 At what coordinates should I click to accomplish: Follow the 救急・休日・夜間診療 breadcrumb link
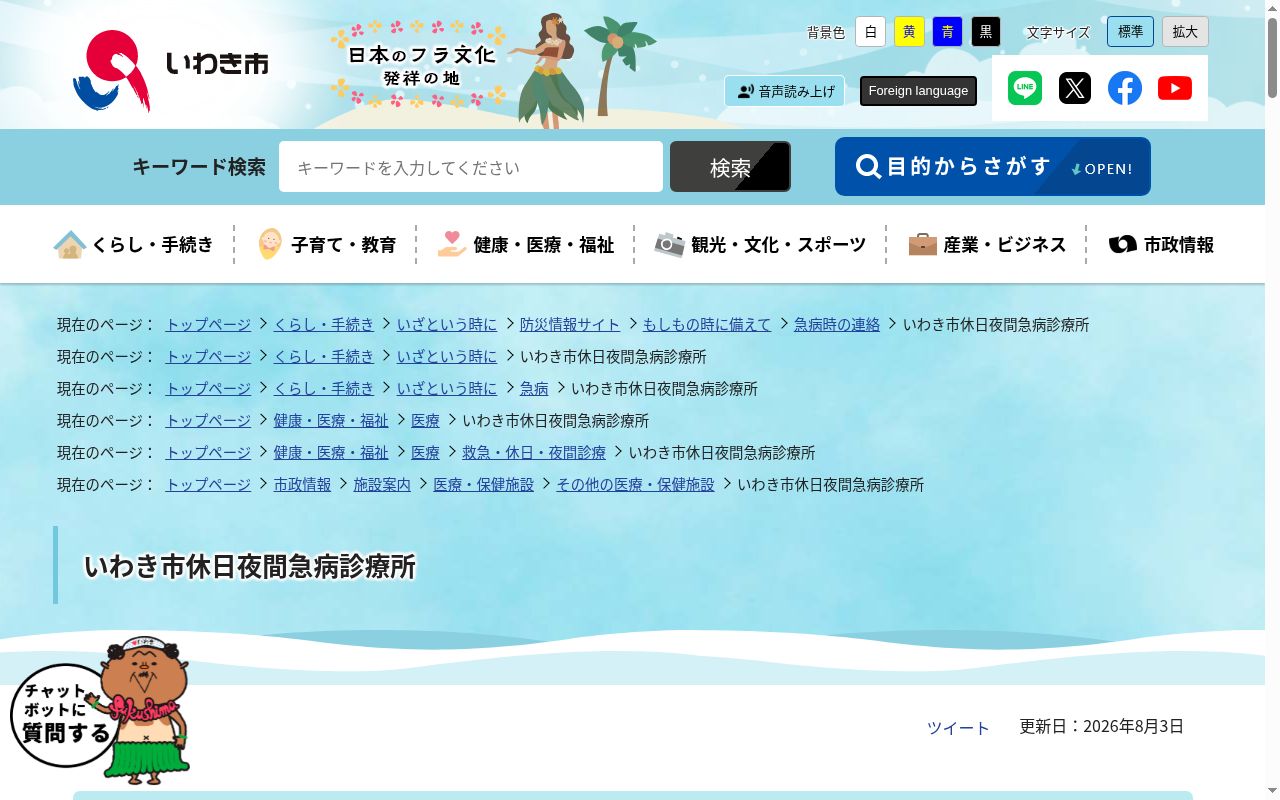(534, 452)
